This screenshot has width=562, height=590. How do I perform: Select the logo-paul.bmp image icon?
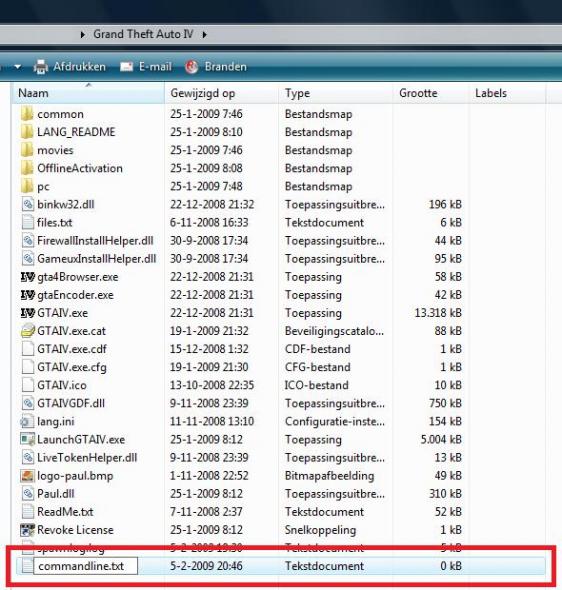(27, 475)
